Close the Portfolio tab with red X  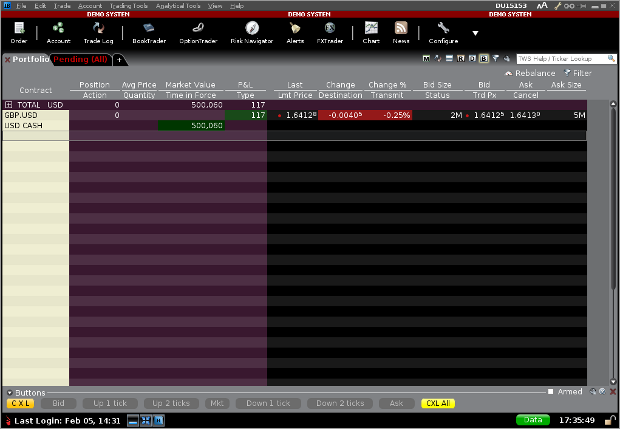[x=7, y=60]
